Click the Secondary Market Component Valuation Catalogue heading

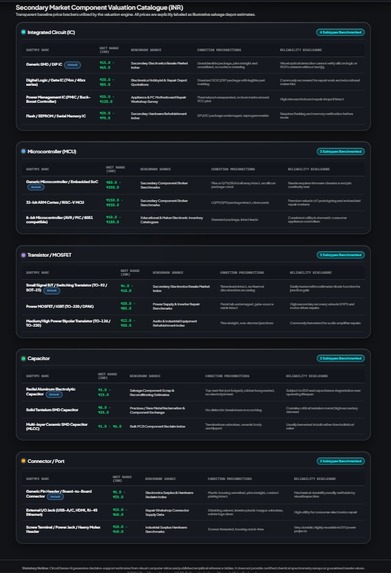pyautogui.click(x=99, y=7)
